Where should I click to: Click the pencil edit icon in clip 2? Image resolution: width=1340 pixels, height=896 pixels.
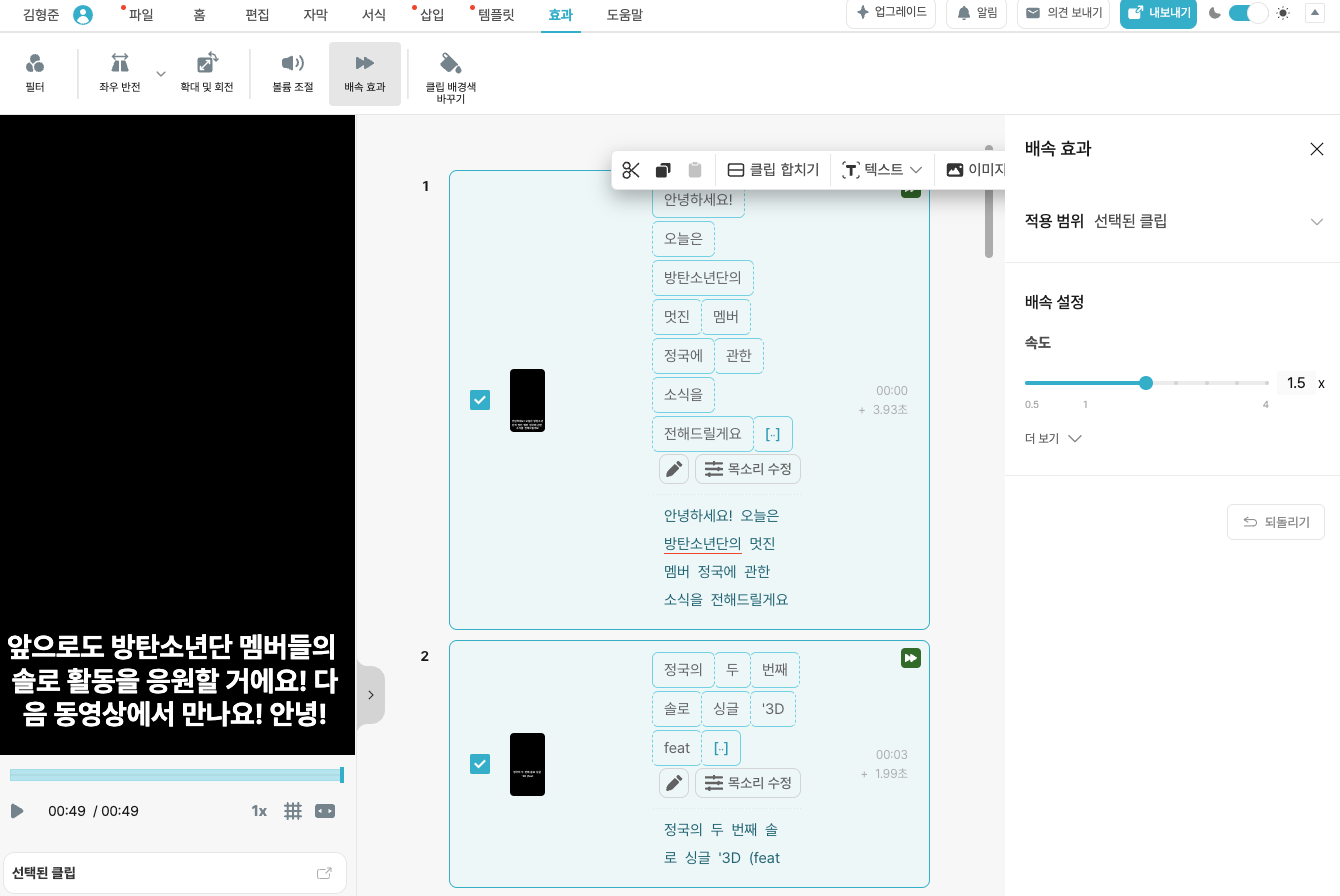click(674, 783)
